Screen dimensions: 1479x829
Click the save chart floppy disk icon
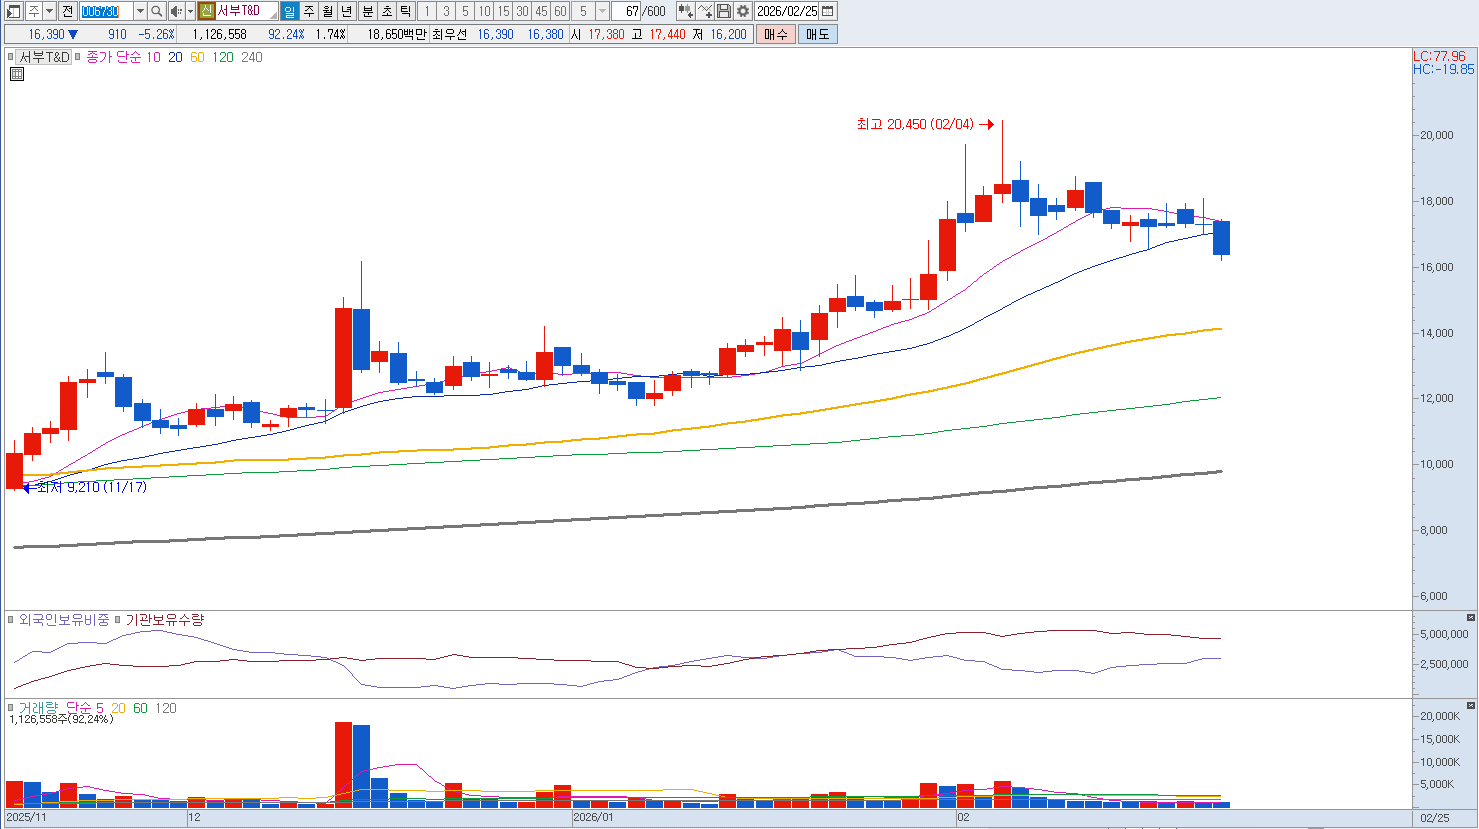tap(724, 11)
